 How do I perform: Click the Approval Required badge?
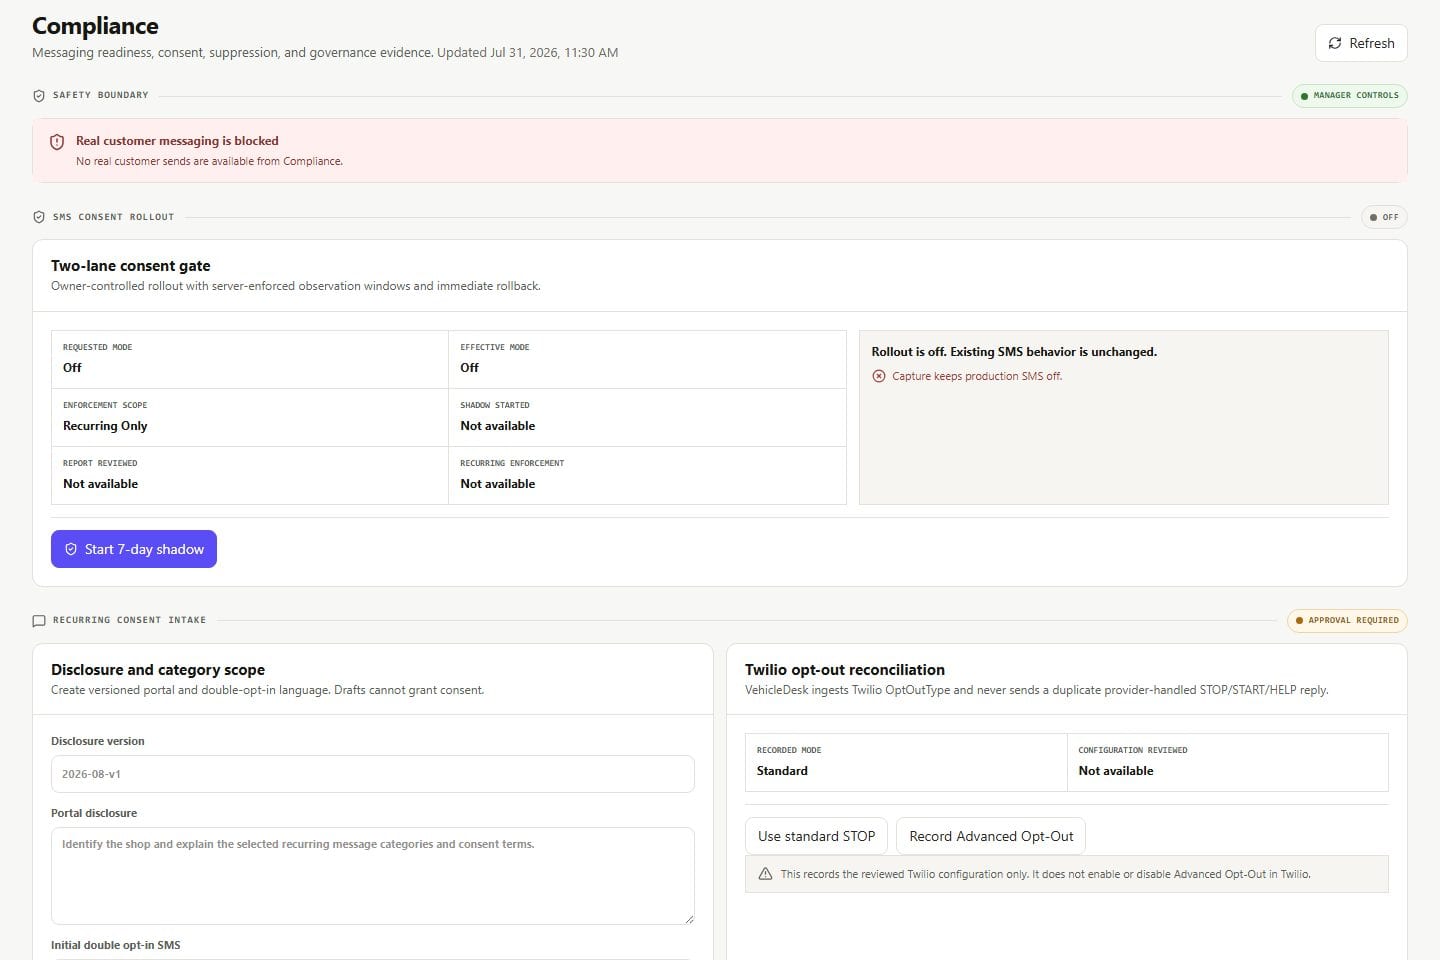click(1347, 621)
